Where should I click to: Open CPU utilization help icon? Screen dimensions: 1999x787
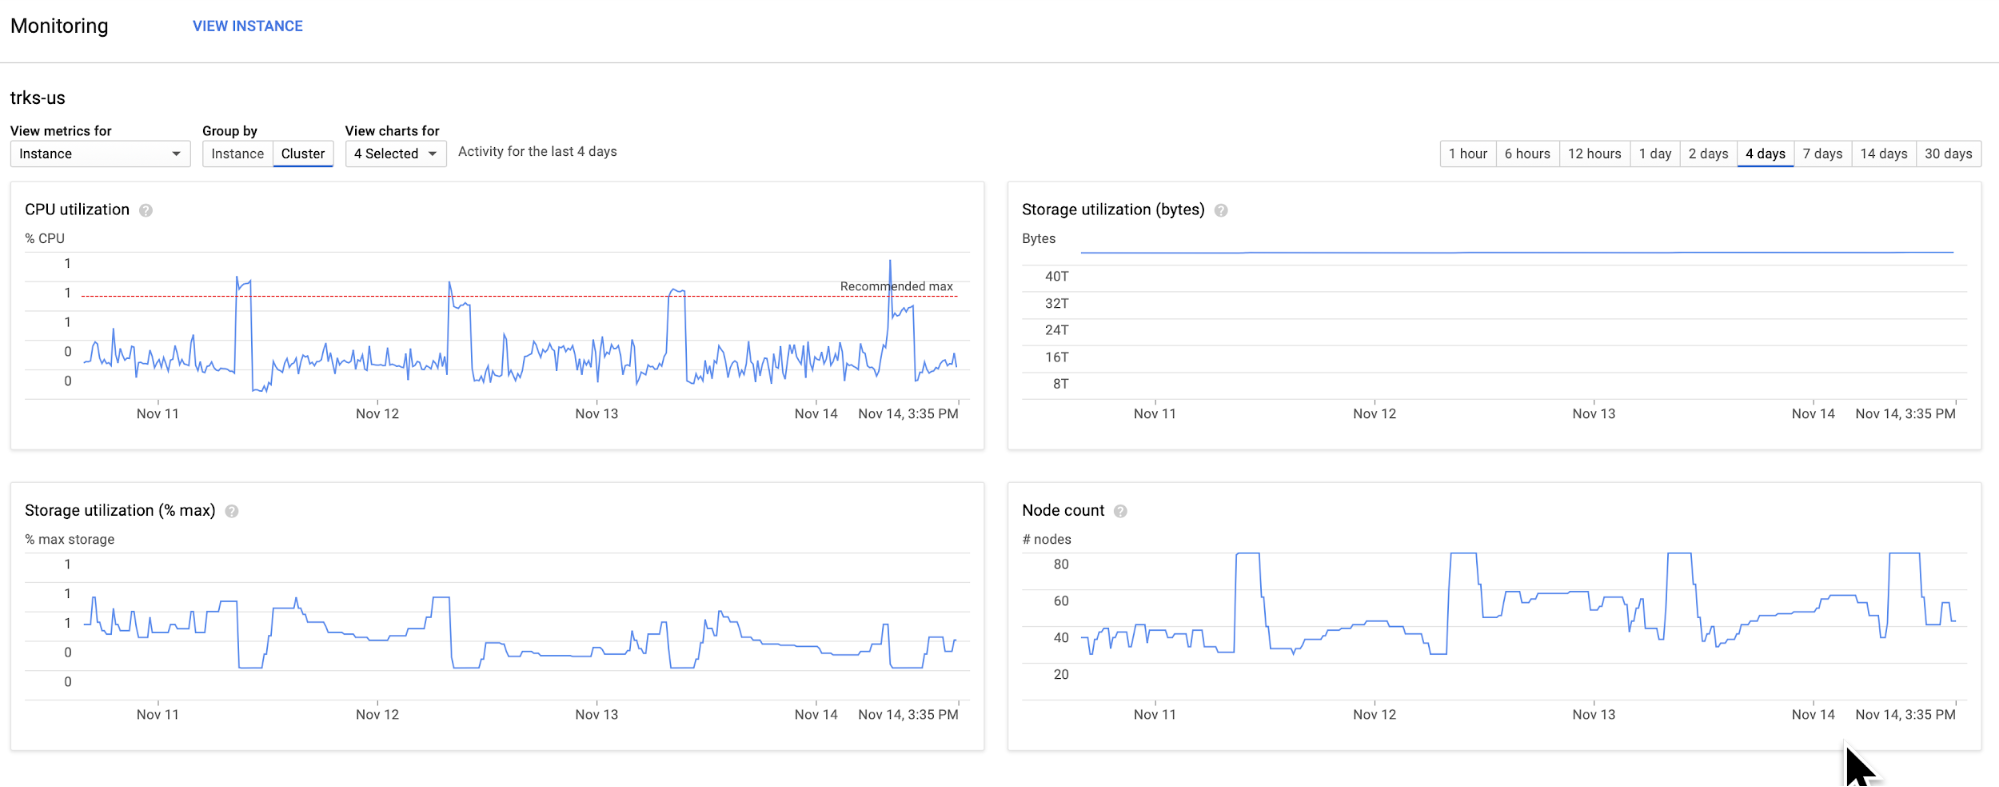(x=146, y=210)
